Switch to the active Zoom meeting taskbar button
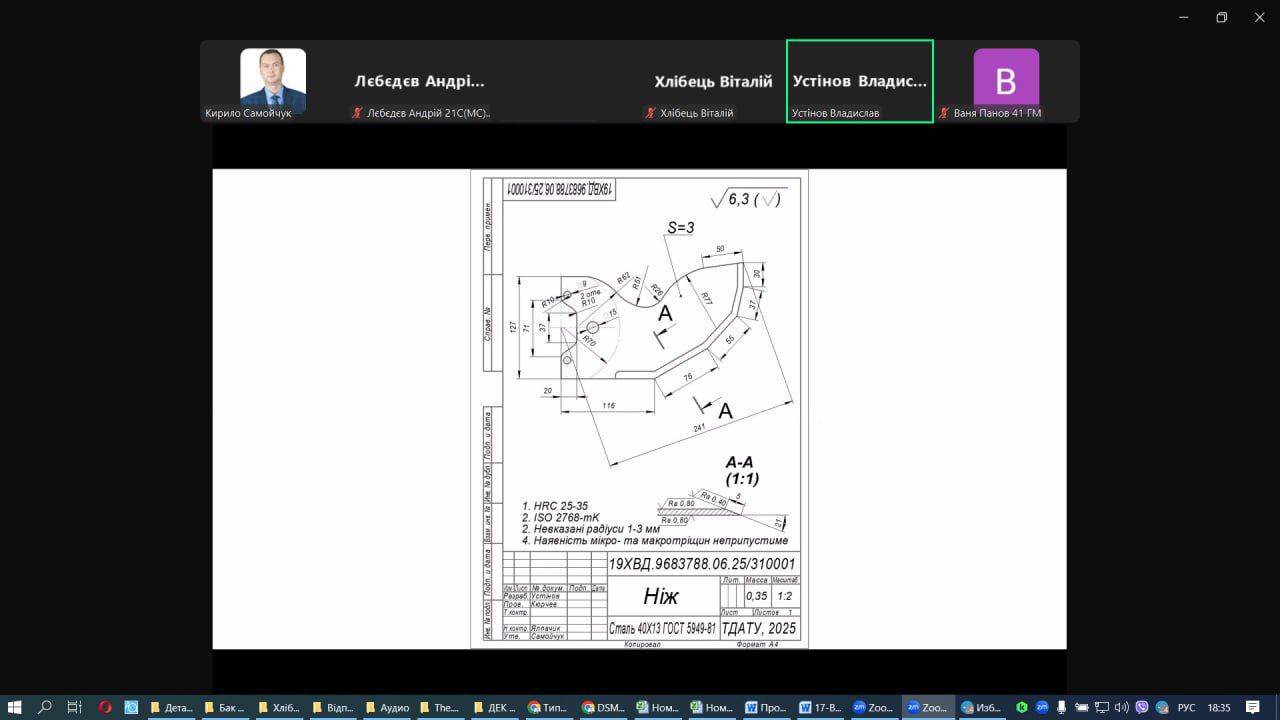The width and height of the screenshot is (1280, 720). 926,707
